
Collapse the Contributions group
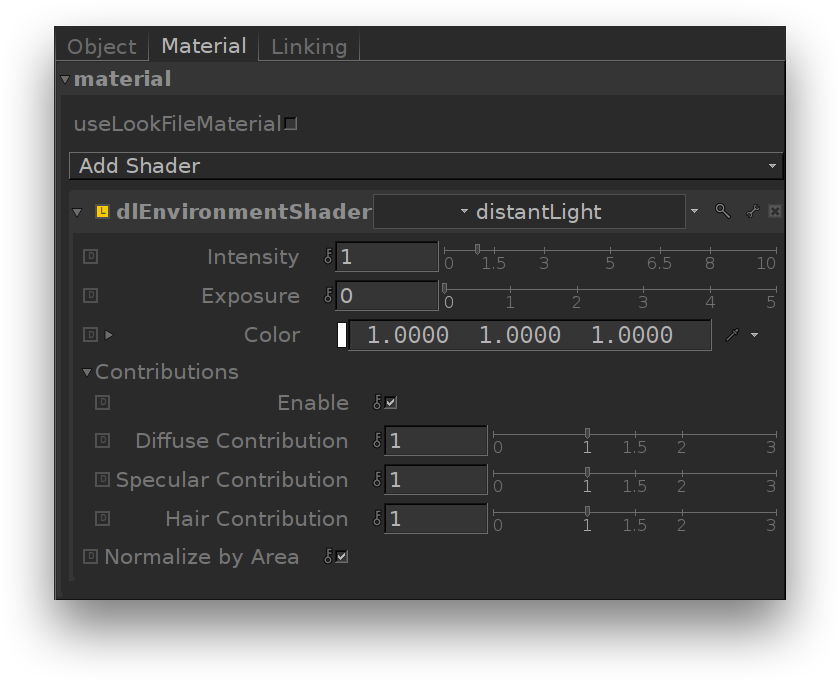coord(88,372)
